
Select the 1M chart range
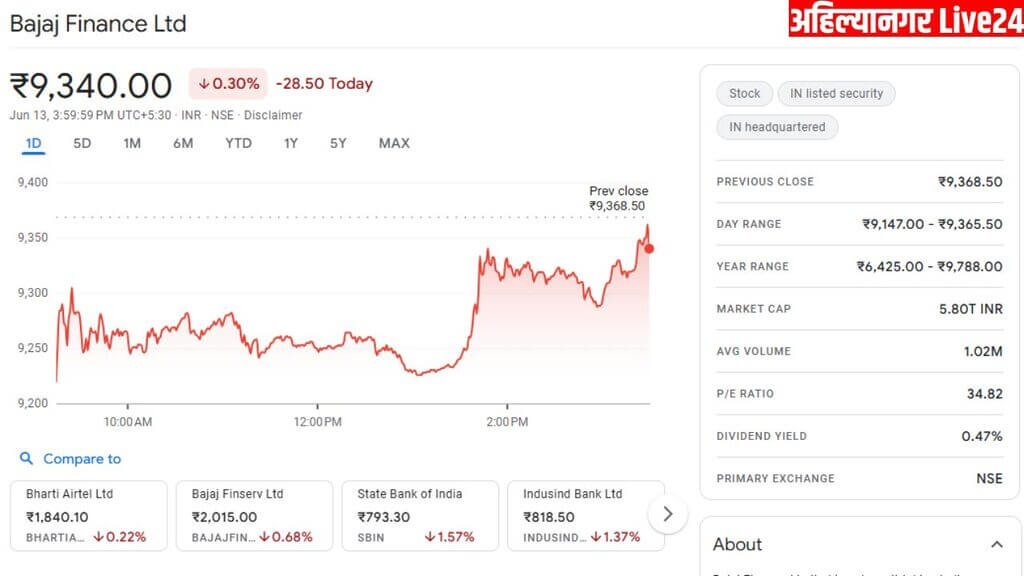[132, 143]
